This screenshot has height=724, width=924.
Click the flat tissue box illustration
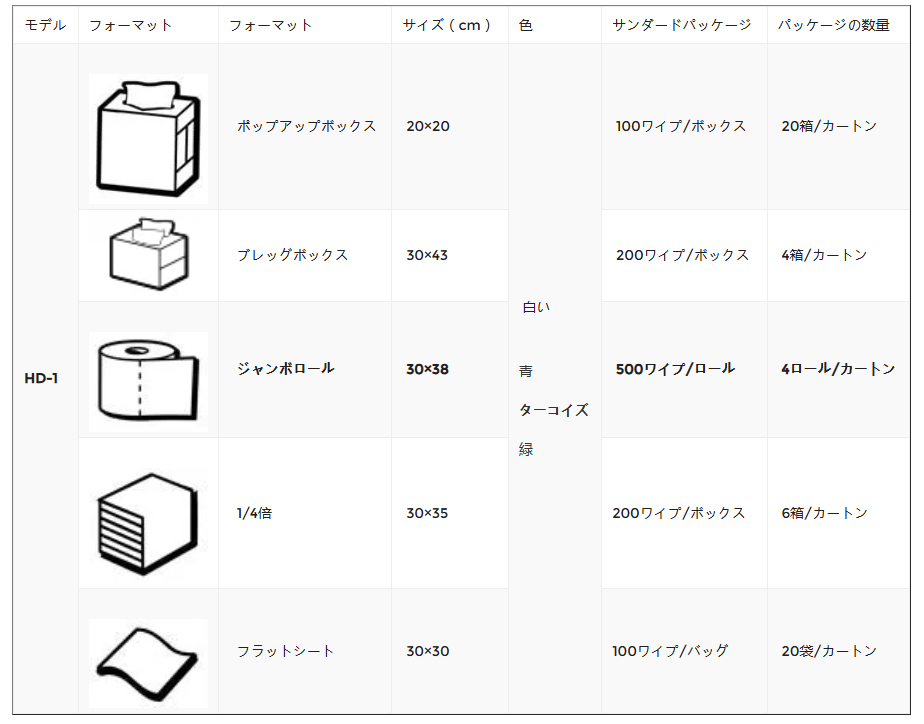[148, 254]
